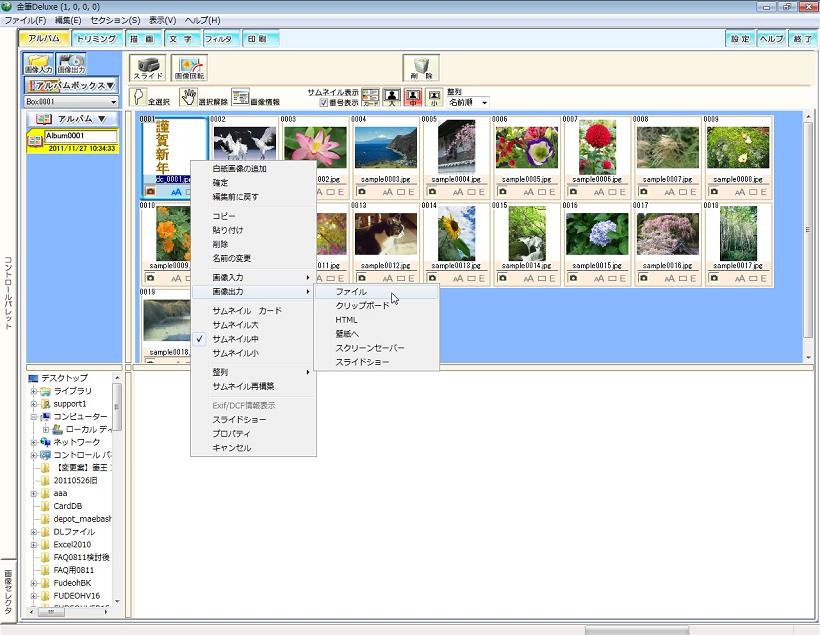Viewport: 820px width, 635px height.
Task: Click the 全選択 select all icon
Action: [x=139, y=96]
